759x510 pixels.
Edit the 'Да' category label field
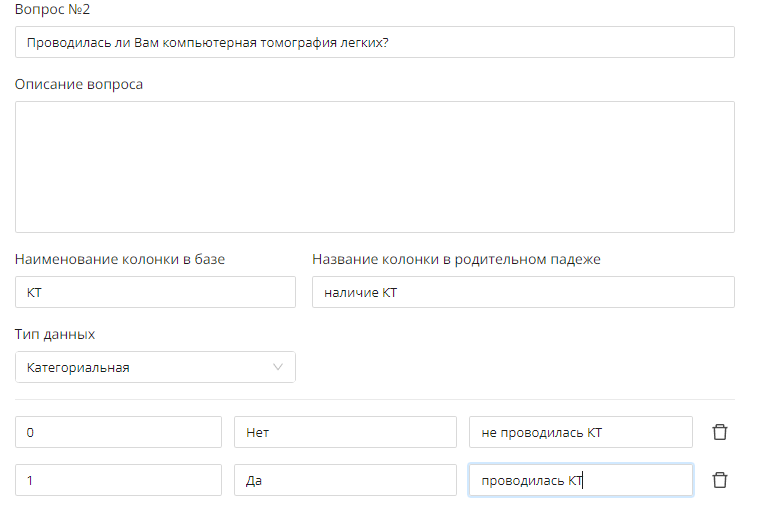(345, 480)
